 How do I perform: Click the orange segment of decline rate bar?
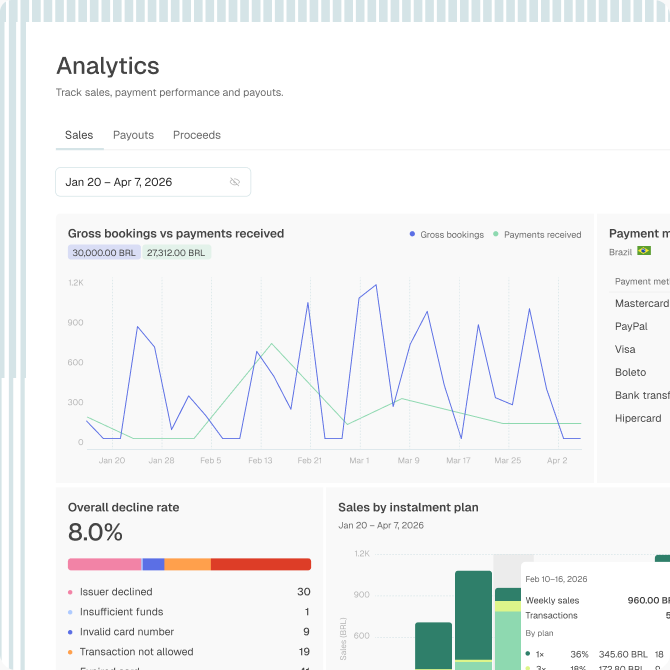[x=188, y=564]
